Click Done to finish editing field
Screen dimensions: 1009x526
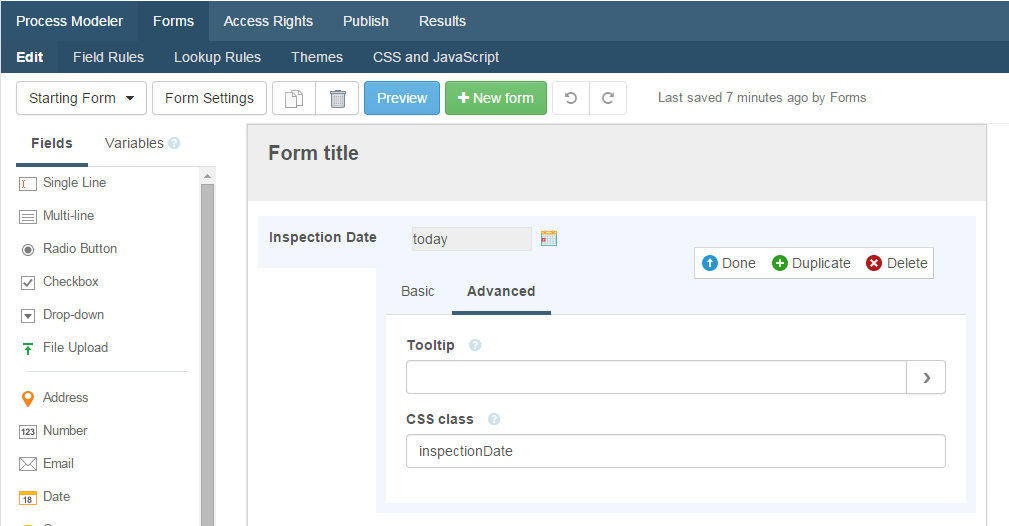(x=729, y=263)
